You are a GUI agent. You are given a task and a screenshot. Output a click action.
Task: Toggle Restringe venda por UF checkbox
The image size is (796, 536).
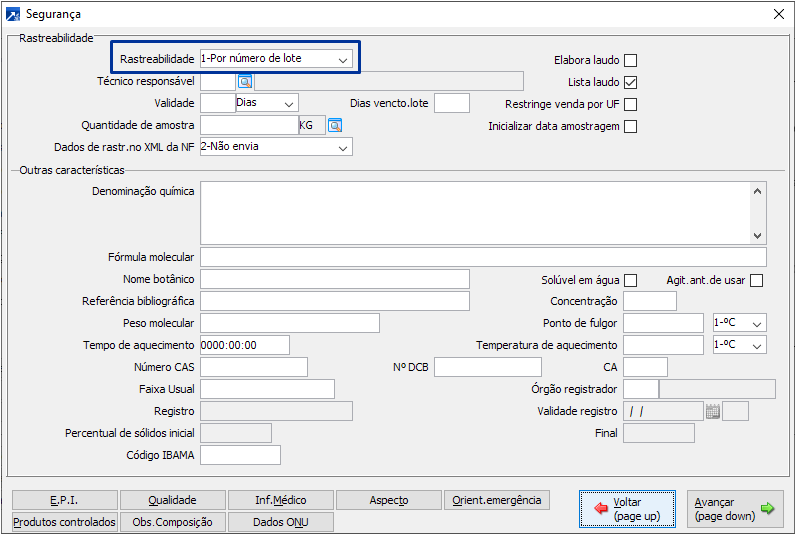[630, 104]
